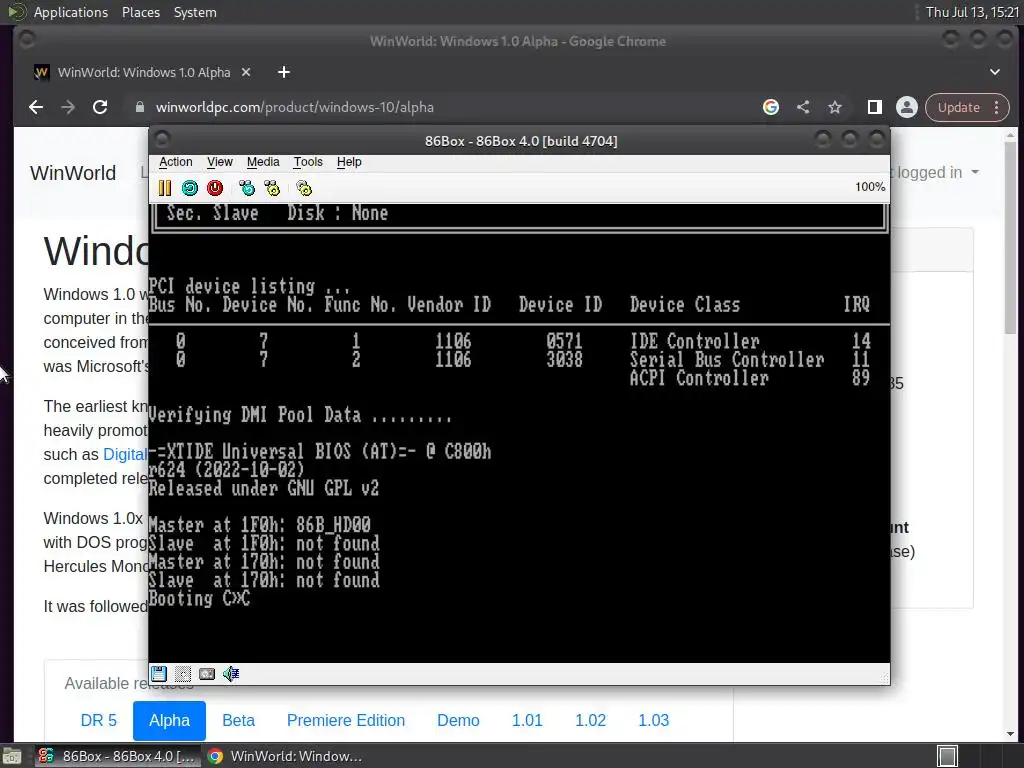Open the Action menu in 86Box

(x=176, y=162)
